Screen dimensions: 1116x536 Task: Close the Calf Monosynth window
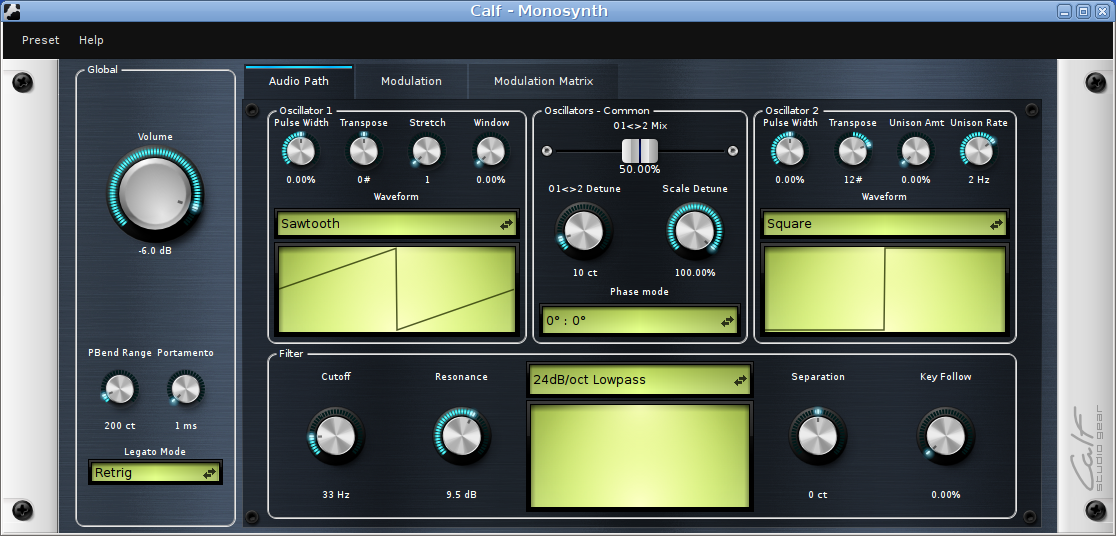pos(1100,11)
